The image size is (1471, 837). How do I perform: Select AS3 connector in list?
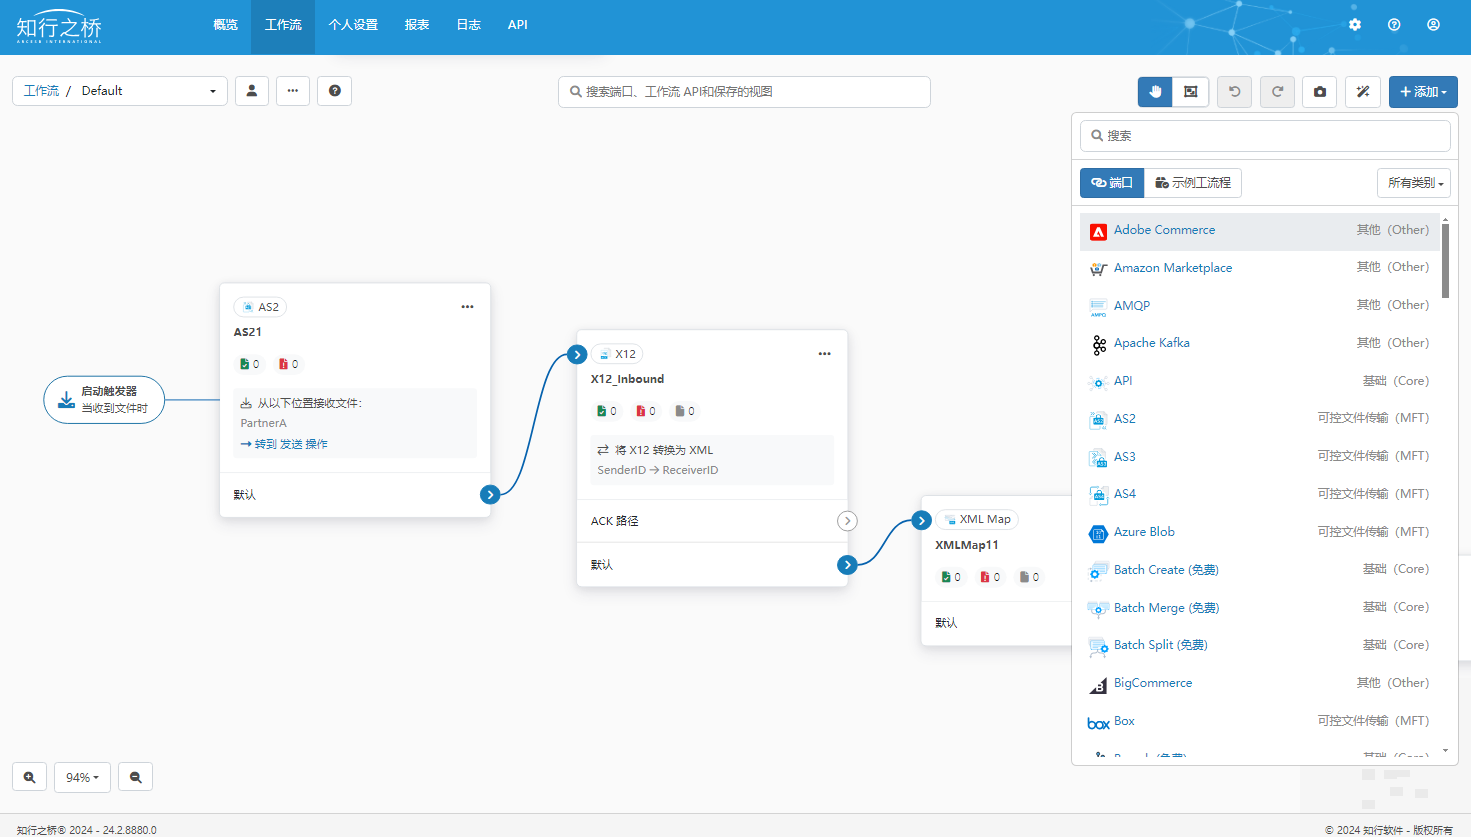click(1260, 457)
